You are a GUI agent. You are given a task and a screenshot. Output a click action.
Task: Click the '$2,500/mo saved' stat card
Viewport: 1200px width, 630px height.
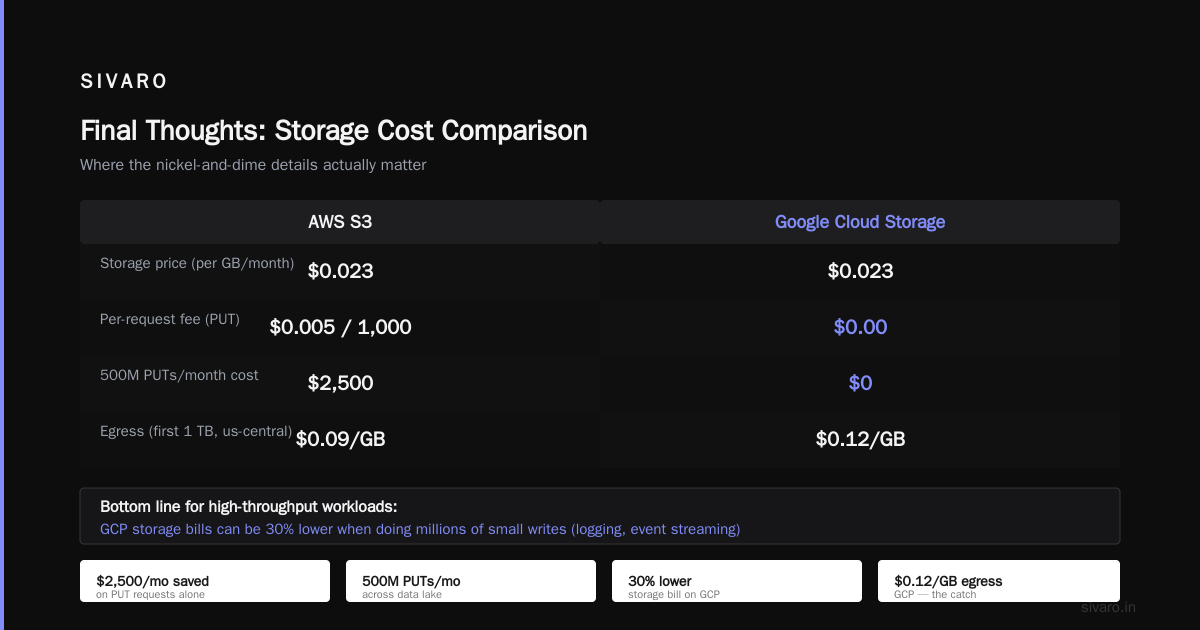pos(205,581)
